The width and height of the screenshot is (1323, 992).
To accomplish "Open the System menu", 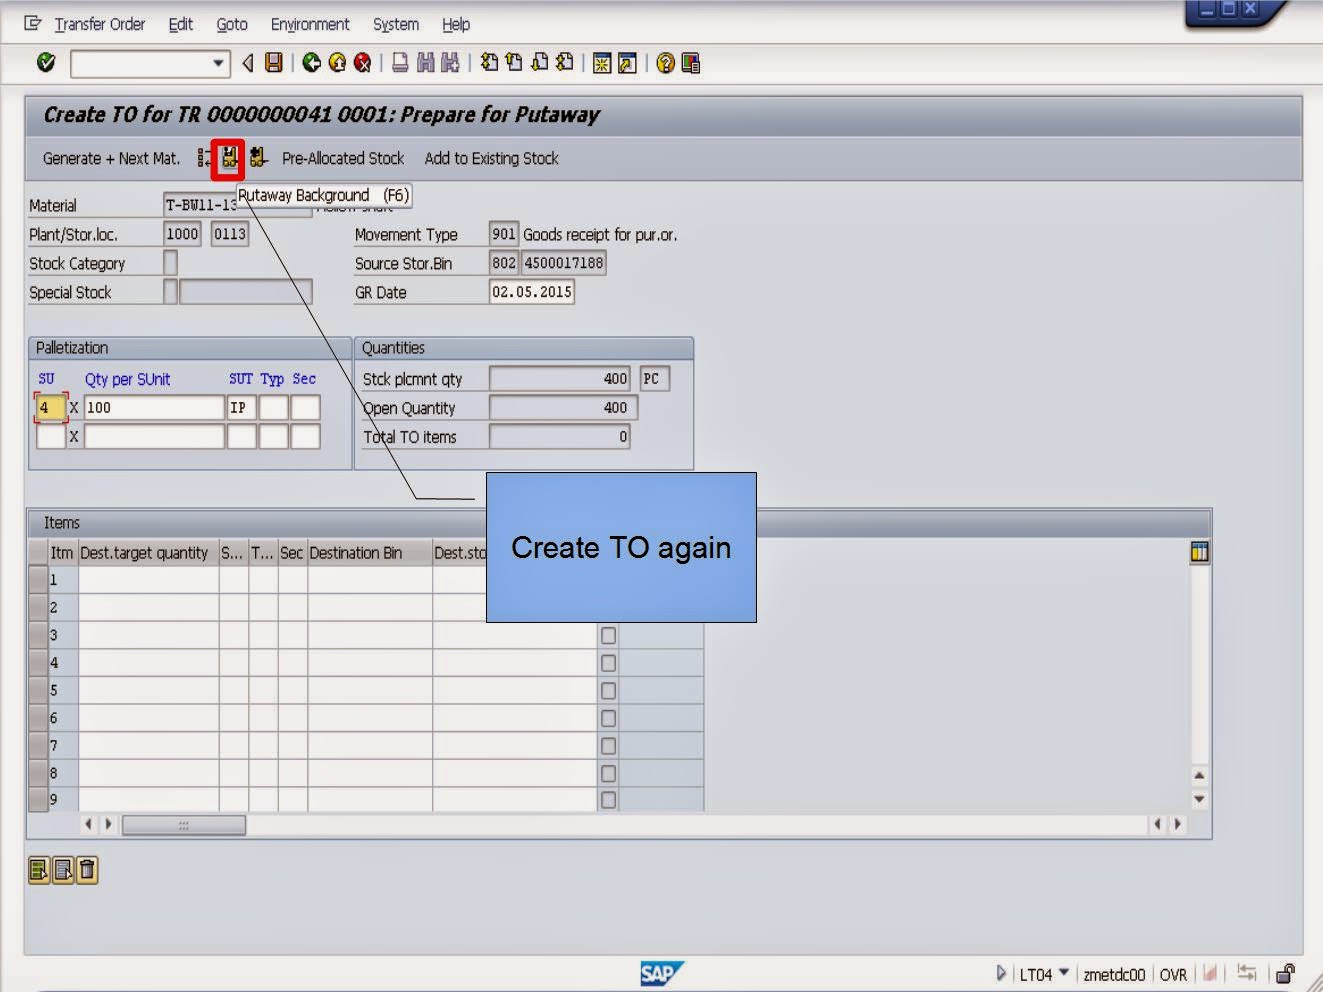I will pos(396,24).
